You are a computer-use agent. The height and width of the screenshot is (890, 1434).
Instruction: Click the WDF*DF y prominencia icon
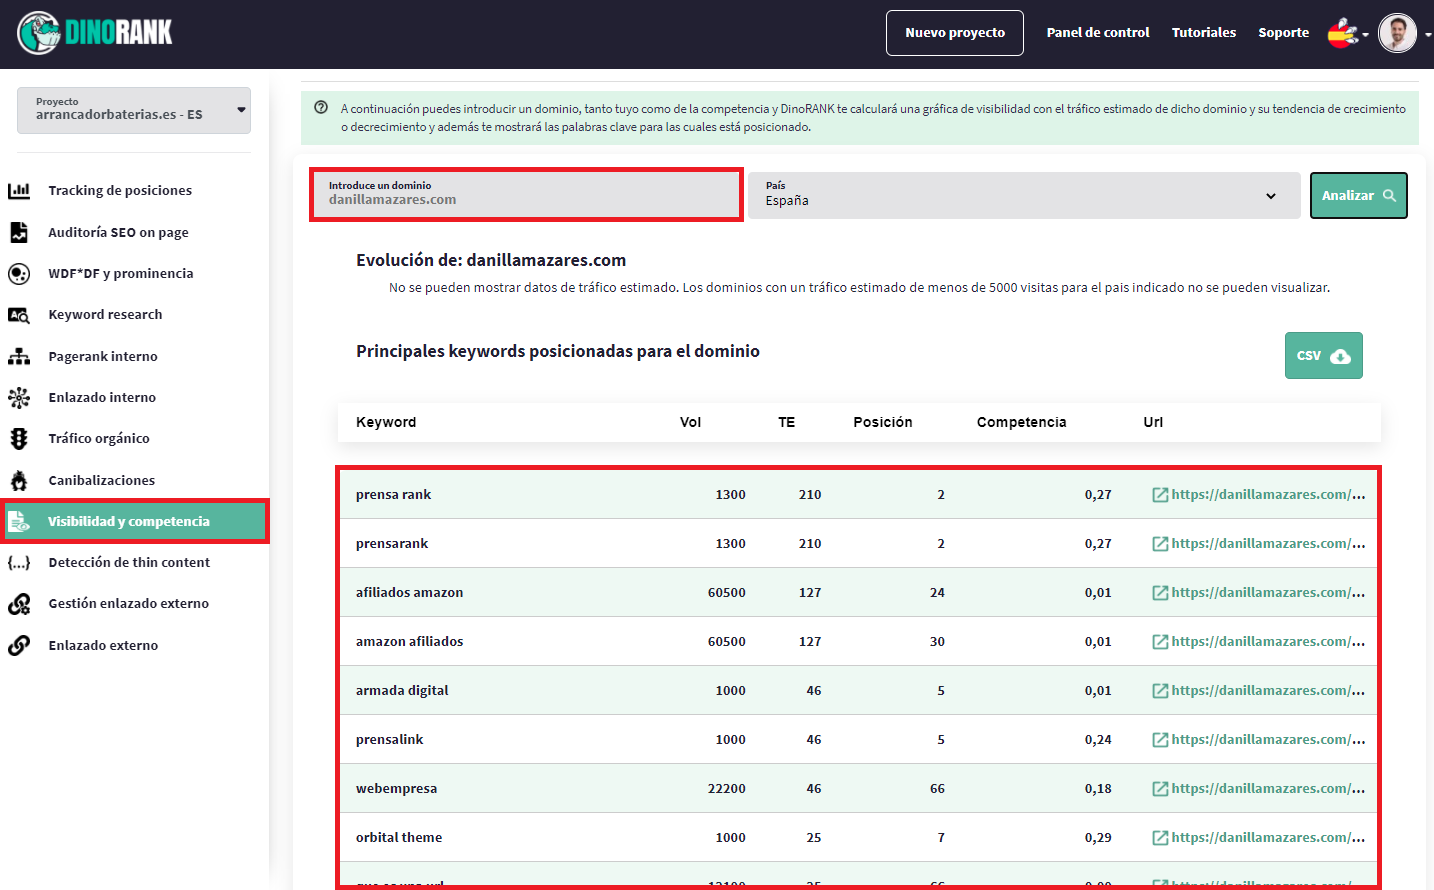(x=19, y=273)
